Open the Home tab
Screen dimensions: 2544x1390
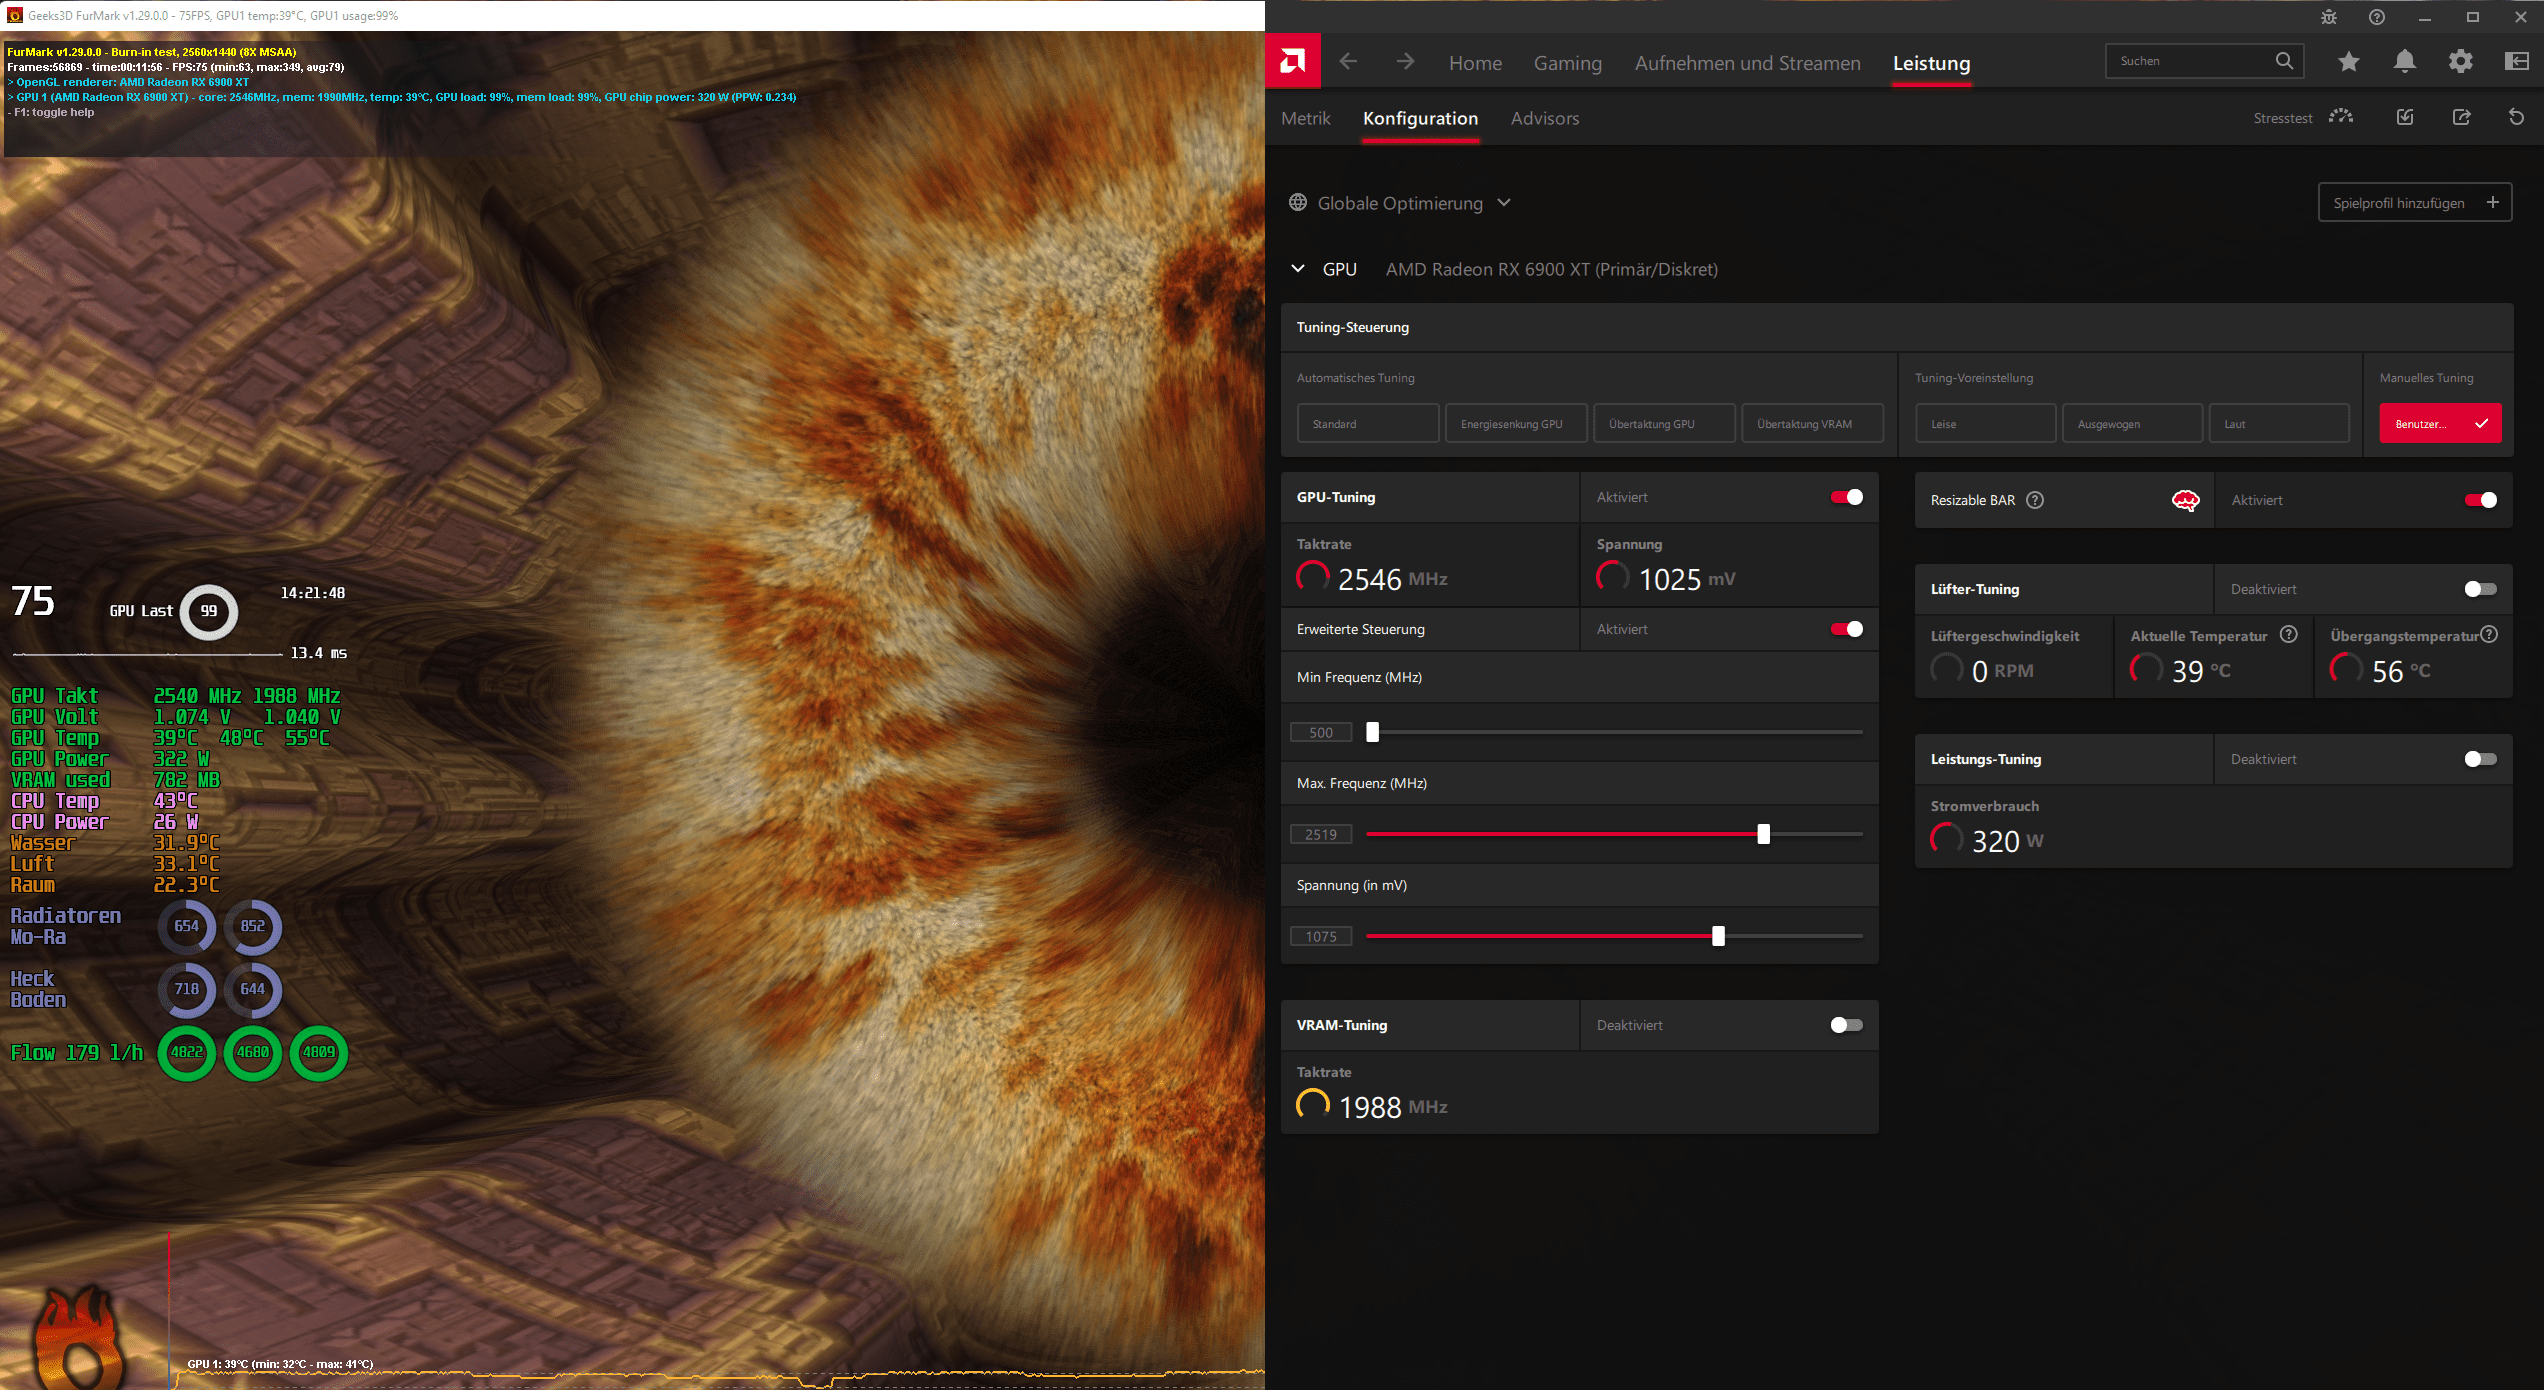pyautogui.click(x=1475, y=63)
